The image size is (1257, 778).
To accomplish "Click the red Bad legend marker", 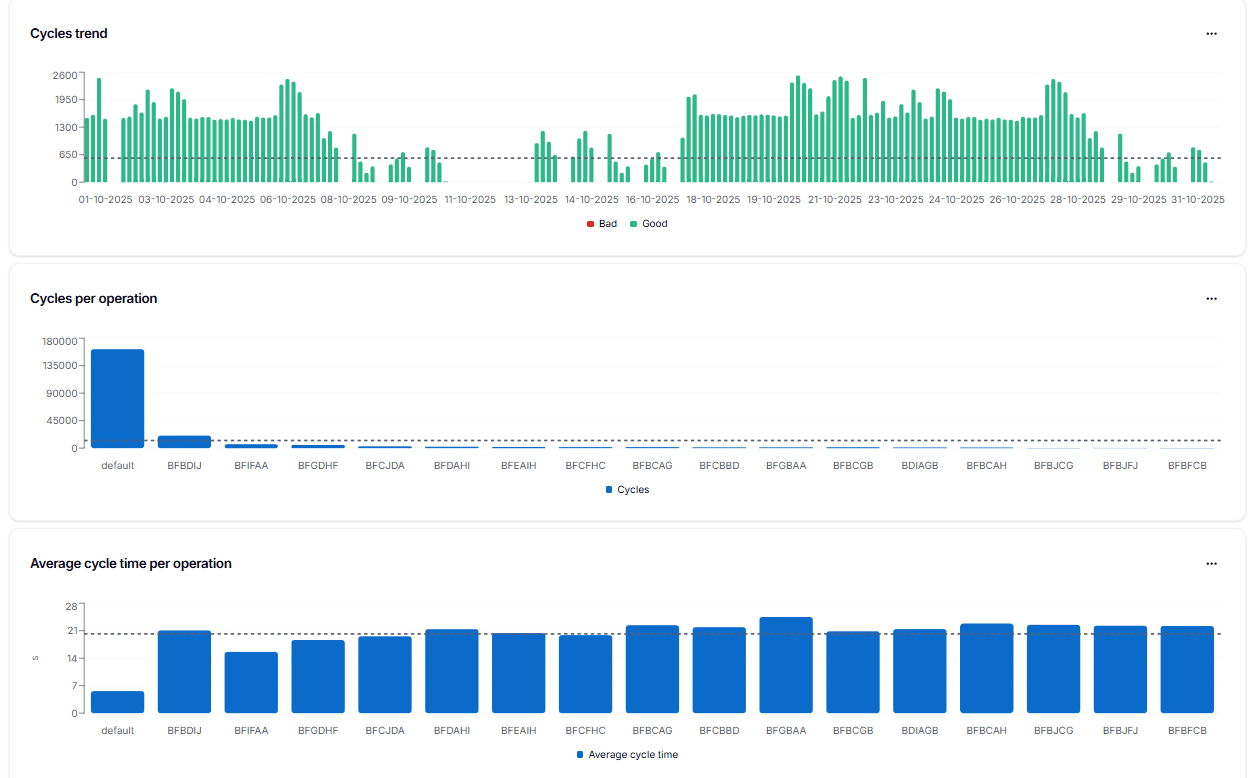I will pos(590,224).
